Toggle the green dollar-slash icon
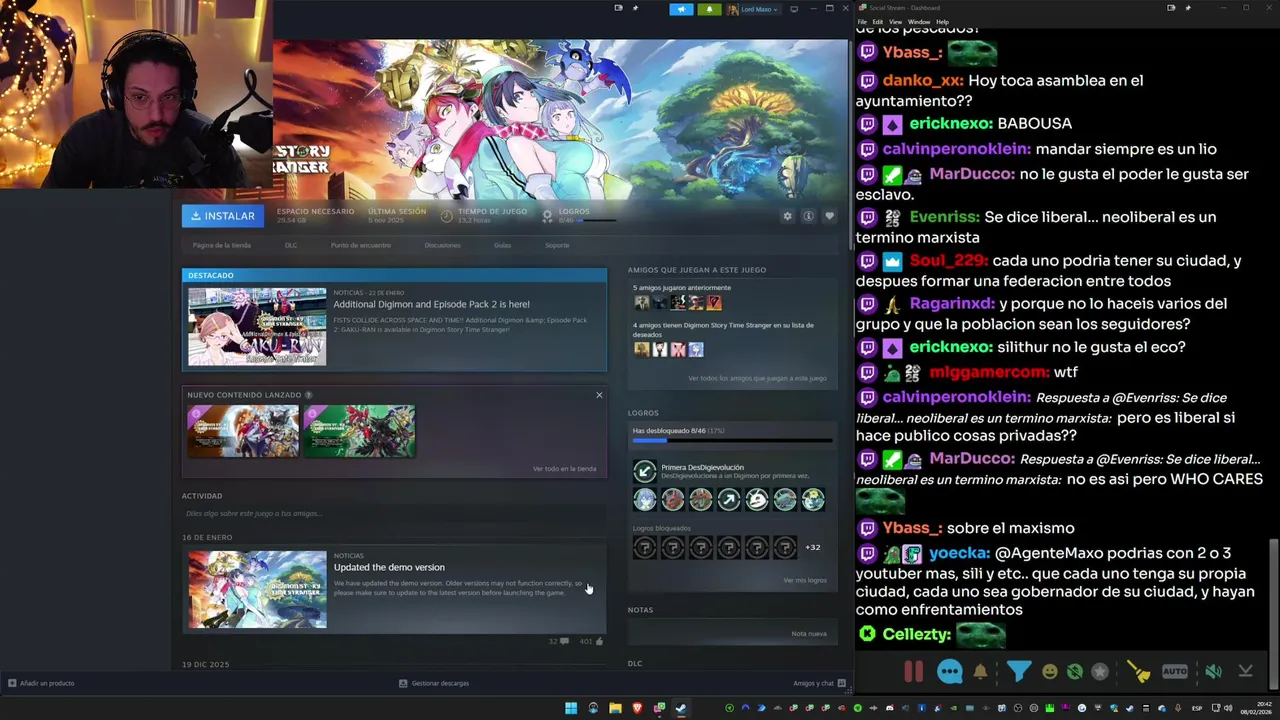 tap(1074, 672)
